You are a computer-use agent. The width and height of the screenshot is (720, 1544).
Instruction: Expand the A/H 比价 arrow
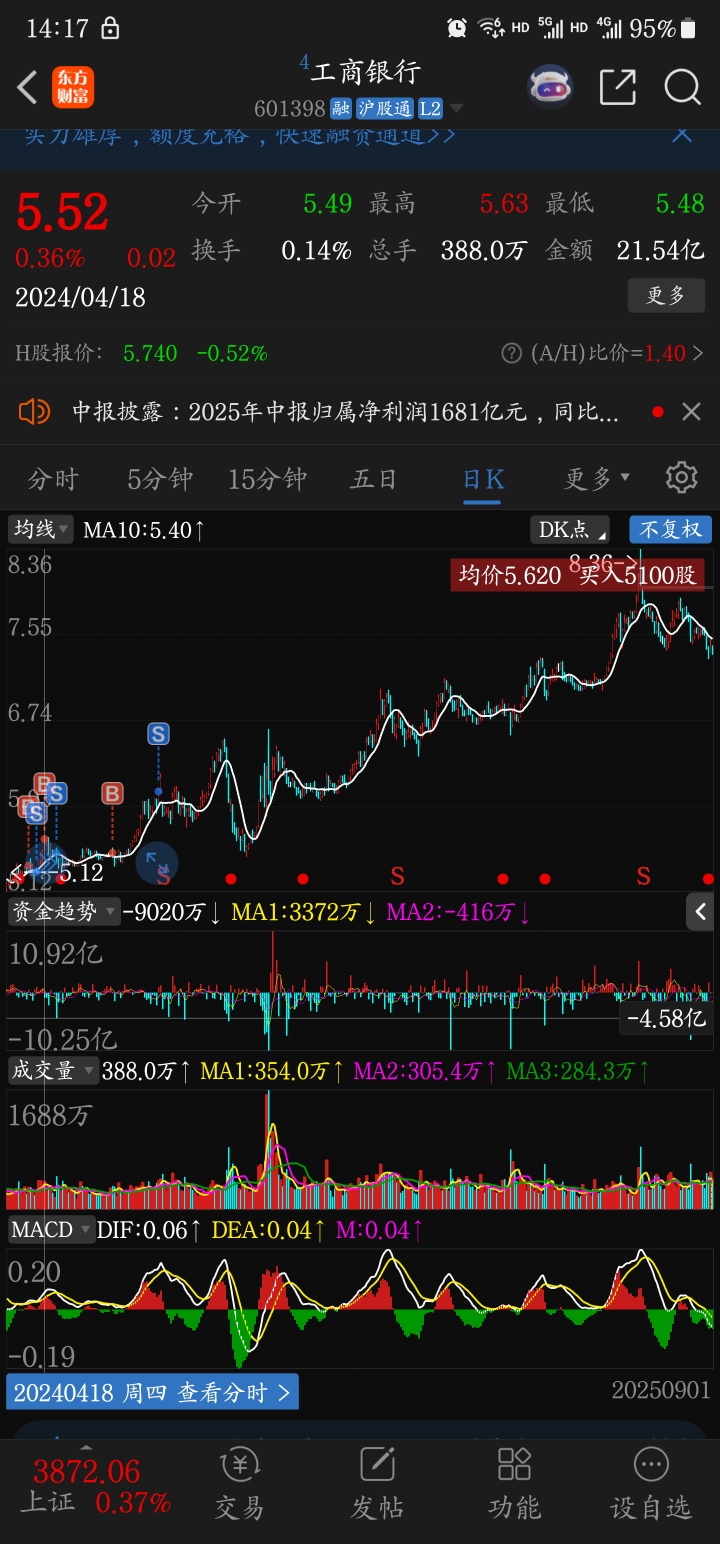tap(698, 353)
